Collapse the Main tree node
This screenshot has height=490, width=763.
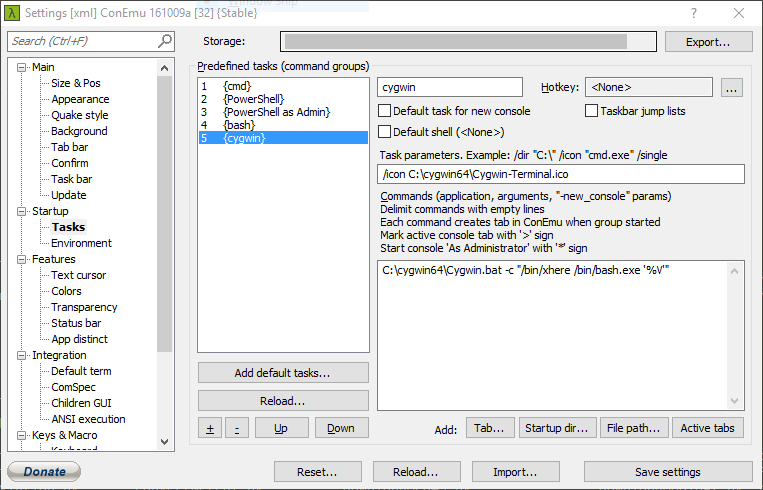tap(21, 68)
